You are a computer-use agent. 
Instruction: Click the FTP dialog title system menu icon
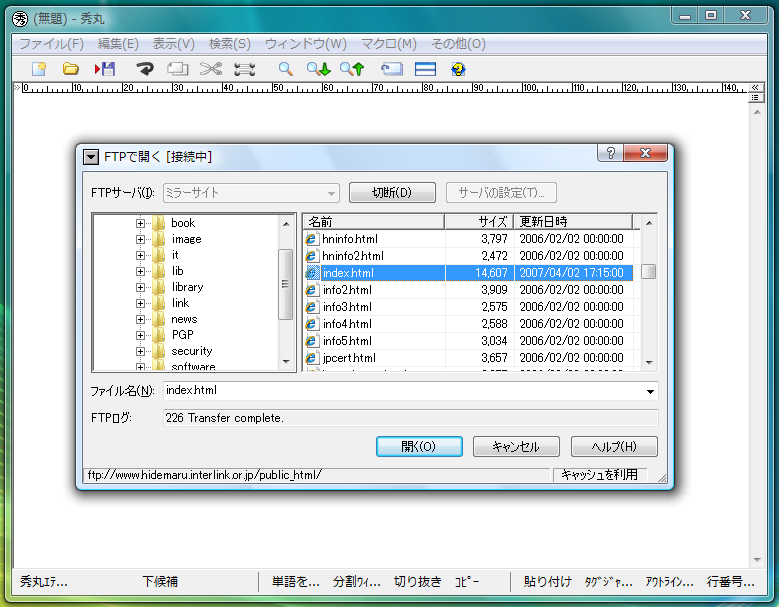click(x=91, y=157)
